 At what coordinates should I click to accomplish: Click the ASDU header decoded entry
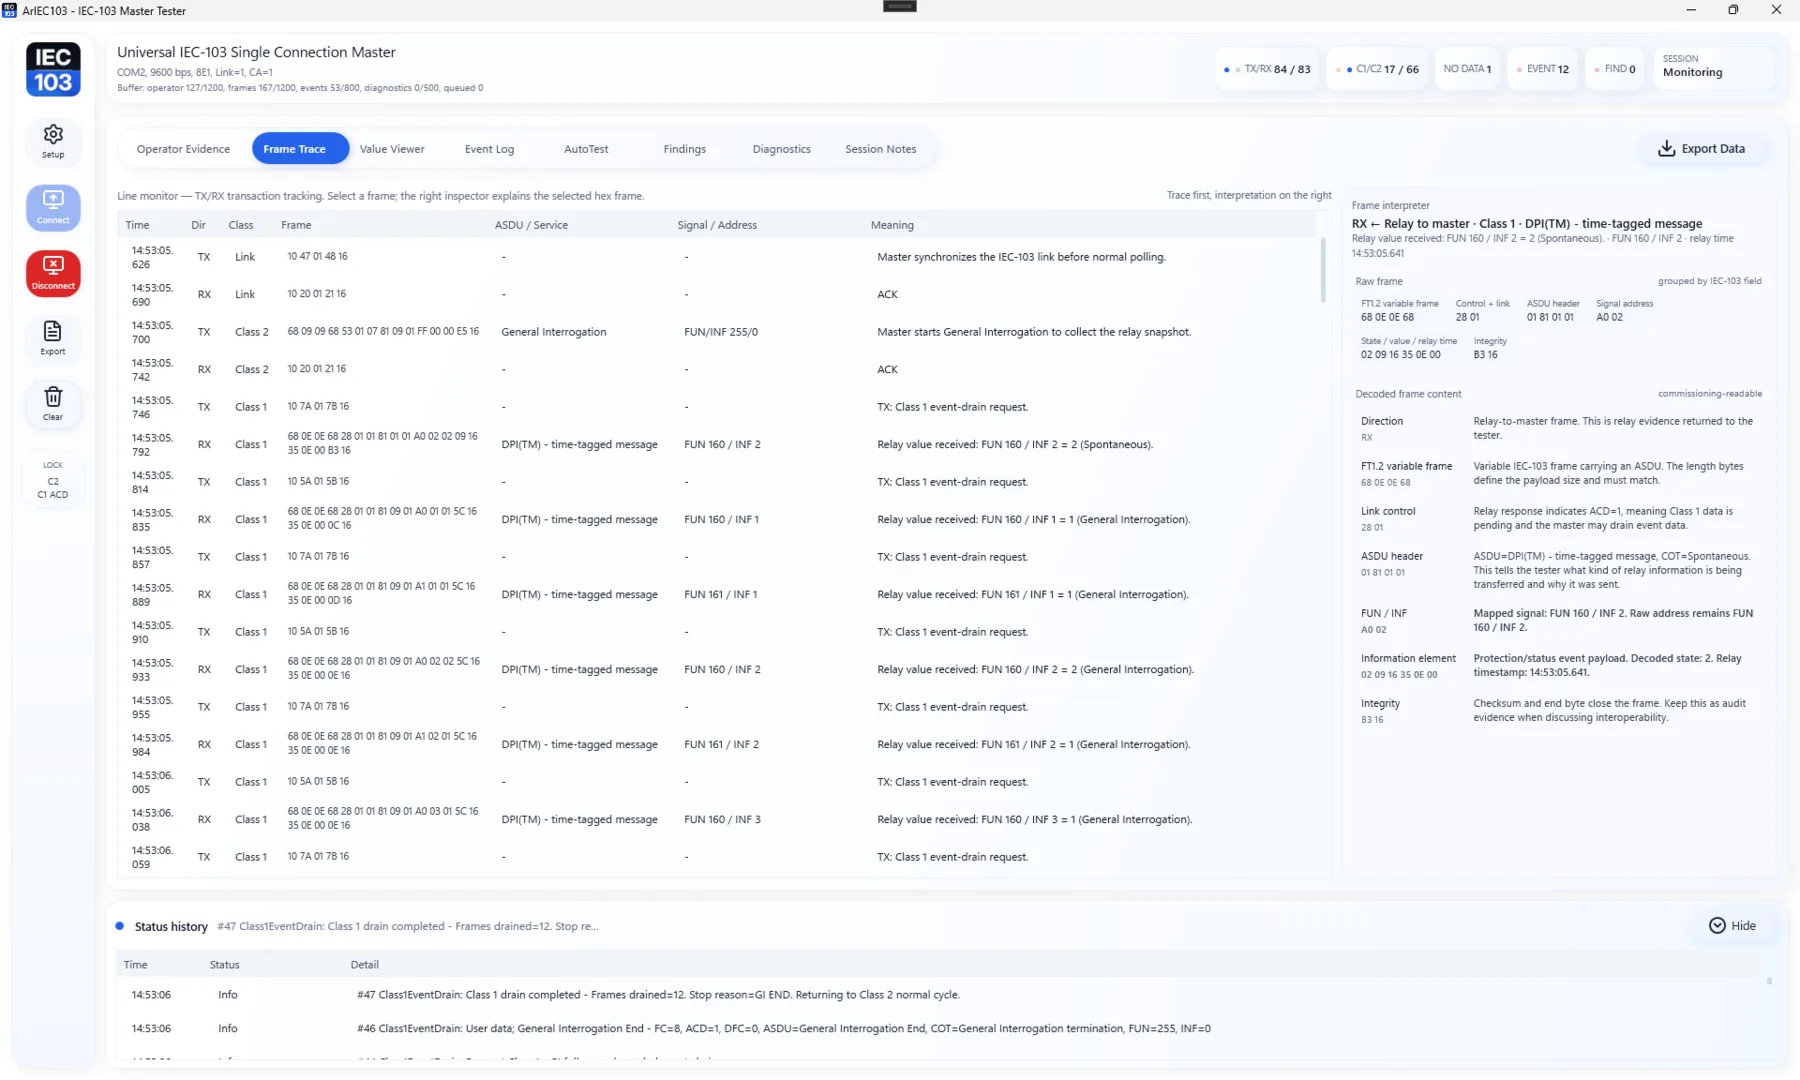pyautogui.click(x=1558, y=570)
